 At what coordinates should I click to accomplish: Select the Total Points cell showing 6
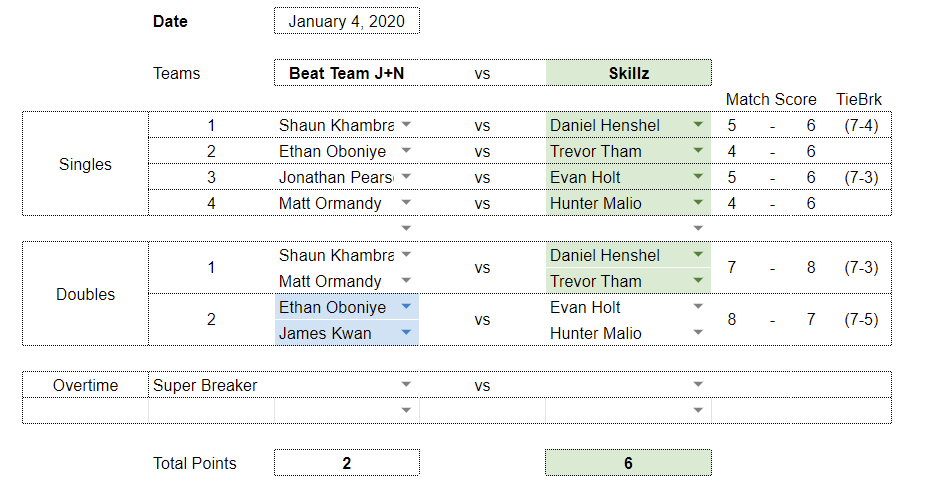628,463
